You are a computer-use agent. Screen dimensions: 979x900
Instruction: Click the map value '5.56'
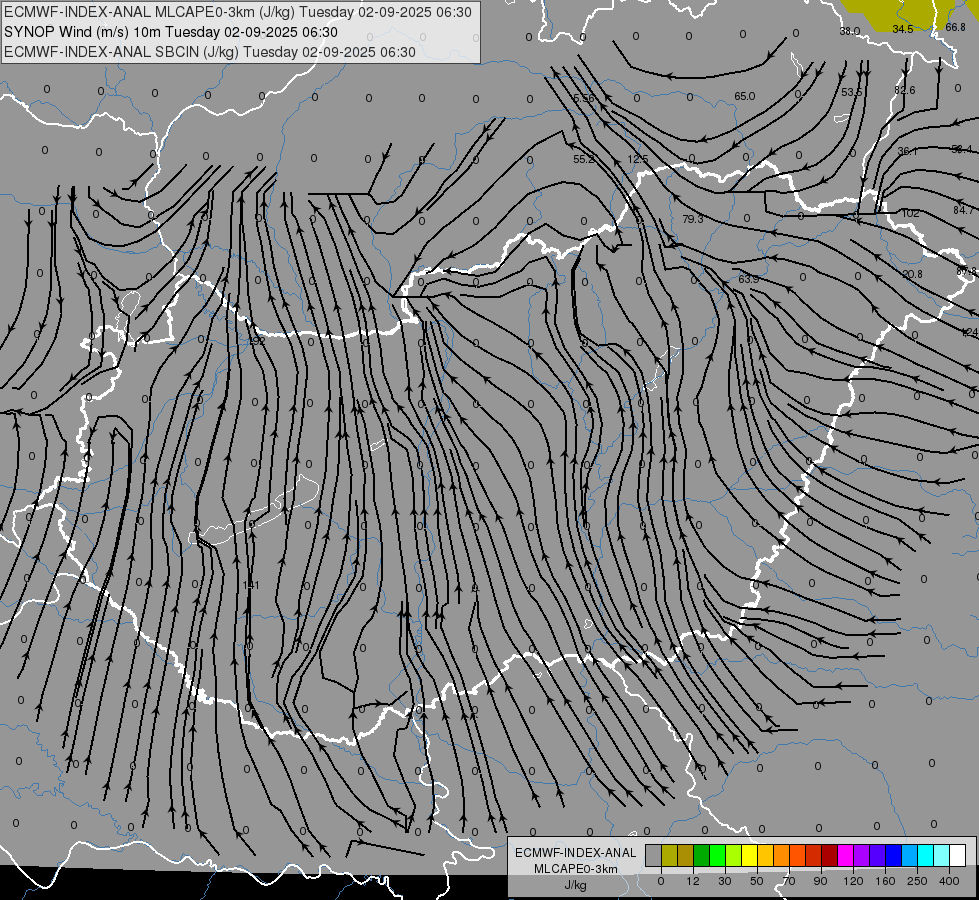(x=584, y=99)
